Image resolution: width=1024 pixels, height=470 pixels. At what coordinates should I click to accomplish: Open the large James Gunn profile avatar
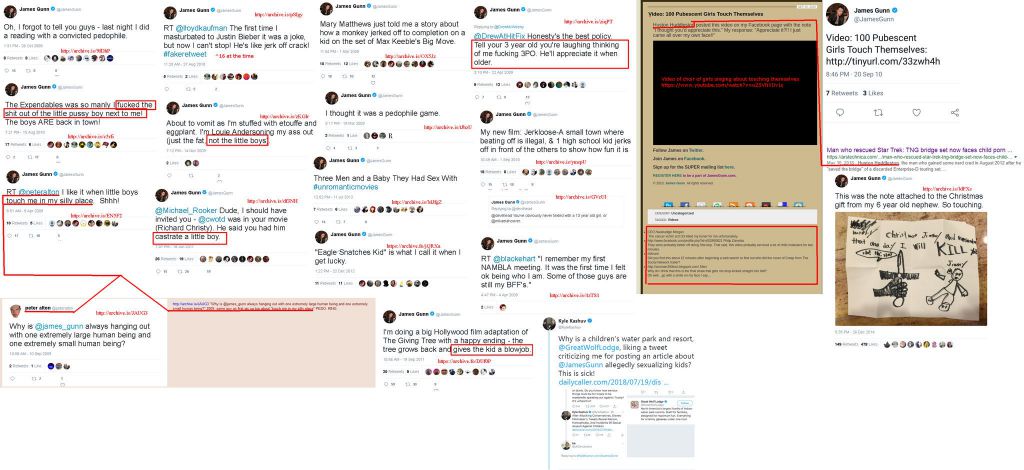(837, 14)
